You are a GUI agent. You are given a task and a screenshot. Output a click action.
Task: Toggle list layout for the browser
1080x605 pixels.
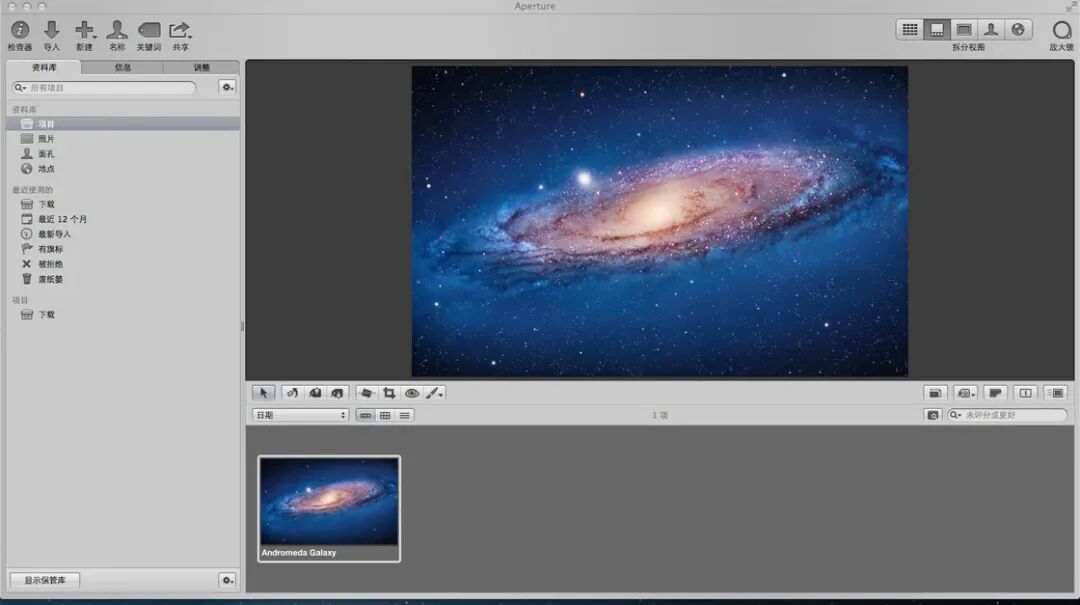pos(404,416)
